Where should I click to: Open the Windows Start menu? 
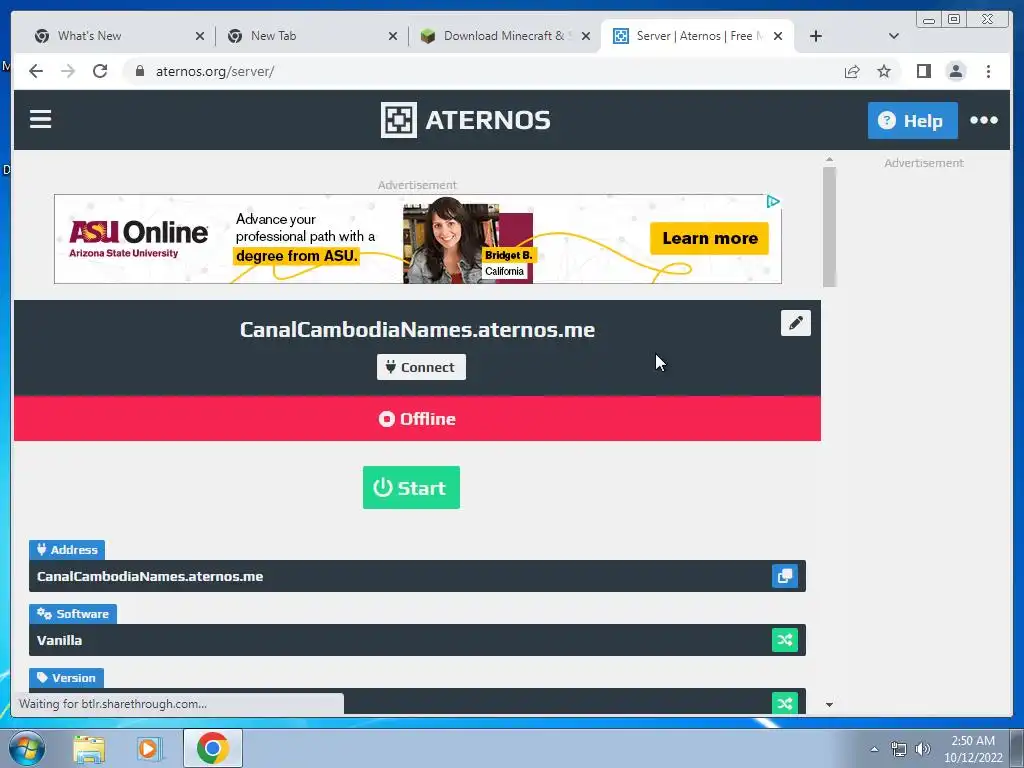coord(27,748)
